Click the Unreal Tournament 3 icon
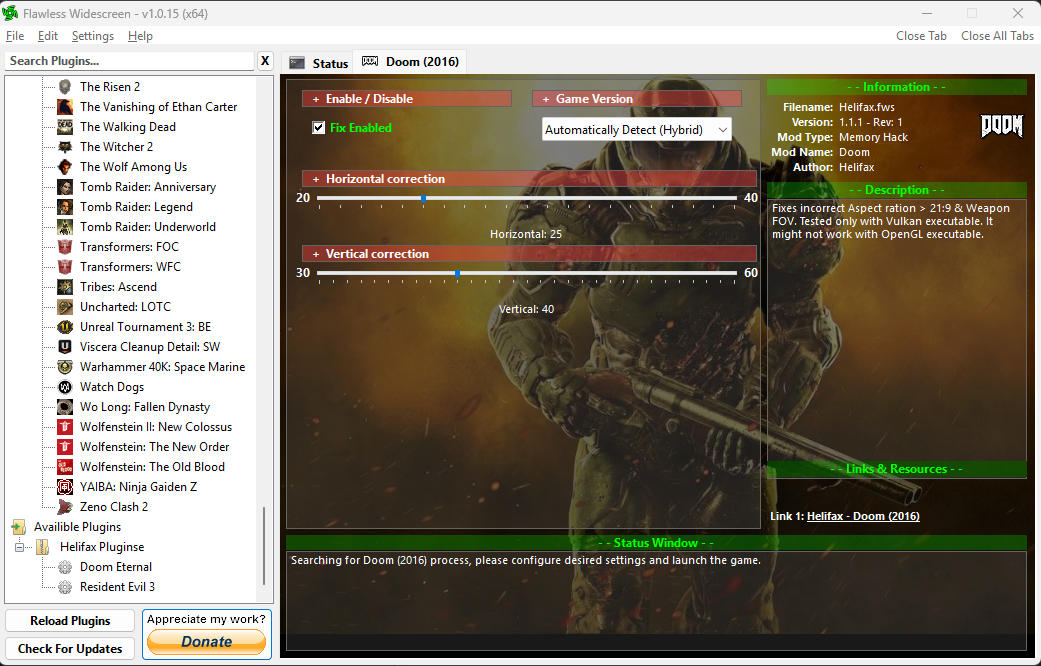The height and width of the screenshot is (666, 1041). point(65,327)
